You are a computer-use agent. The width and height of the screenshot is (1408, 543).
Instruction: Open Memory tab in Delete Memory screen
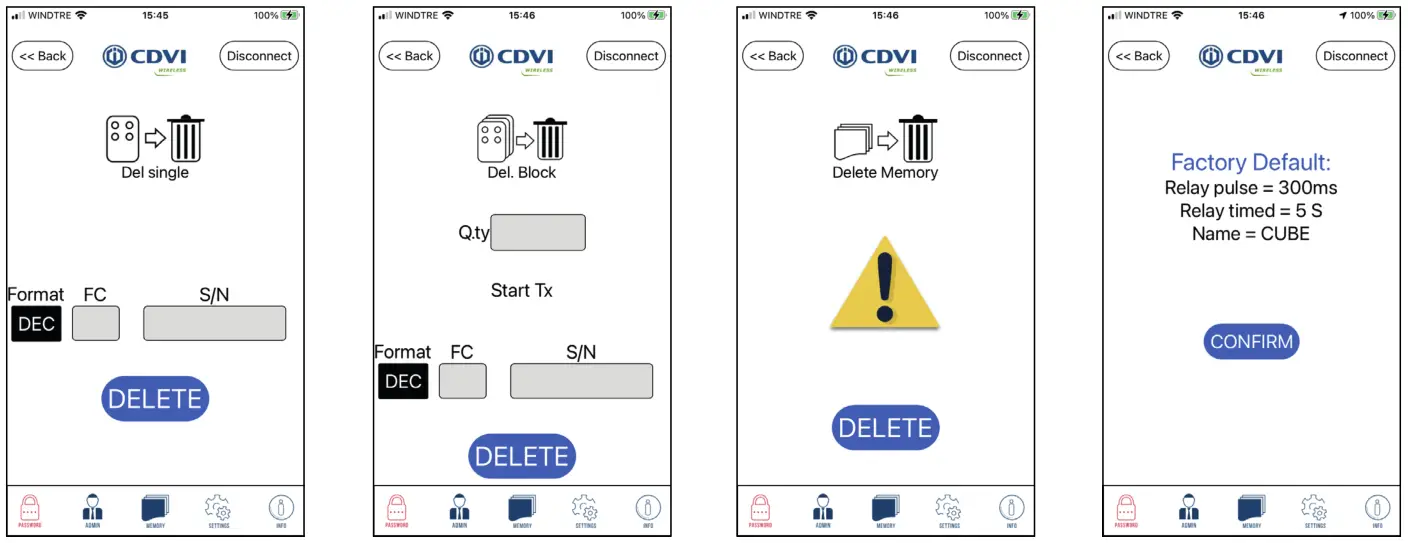tap(885, 510)
